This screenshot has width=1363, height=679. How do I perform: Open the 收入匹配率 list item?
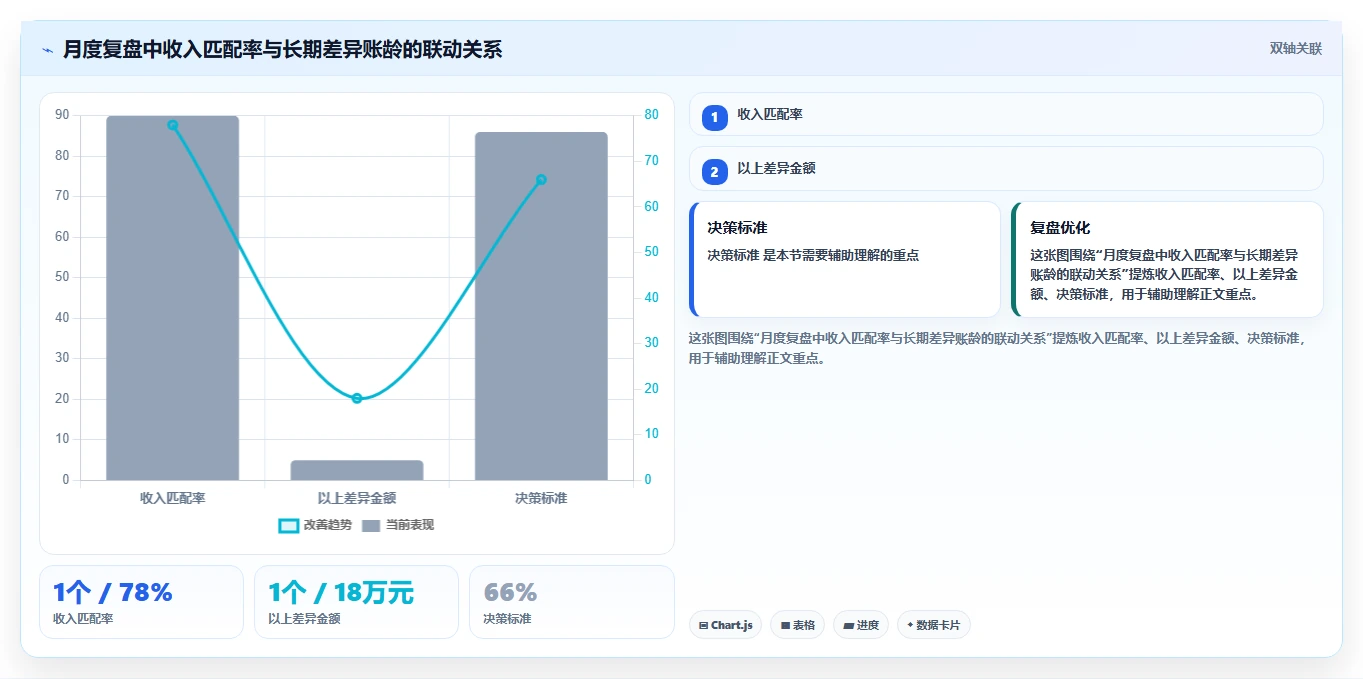pyautogui.click(x=1006, y=114)
